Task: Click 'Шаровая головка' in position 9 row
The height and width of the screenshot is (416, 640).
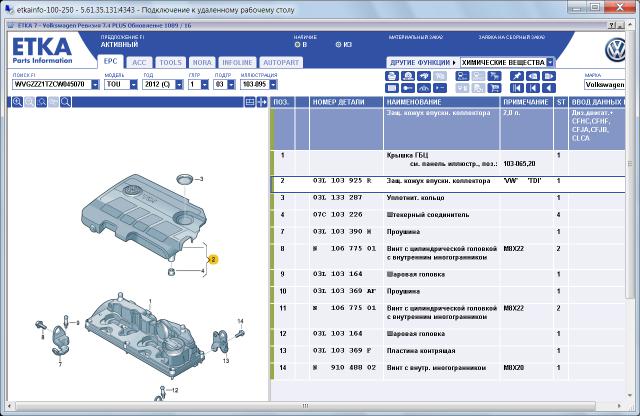Action: coord(416,274)
